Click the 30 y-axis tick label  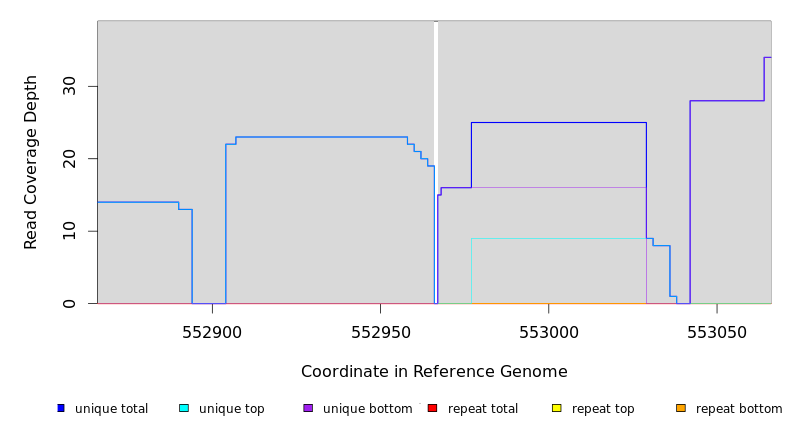coord(69,87)
